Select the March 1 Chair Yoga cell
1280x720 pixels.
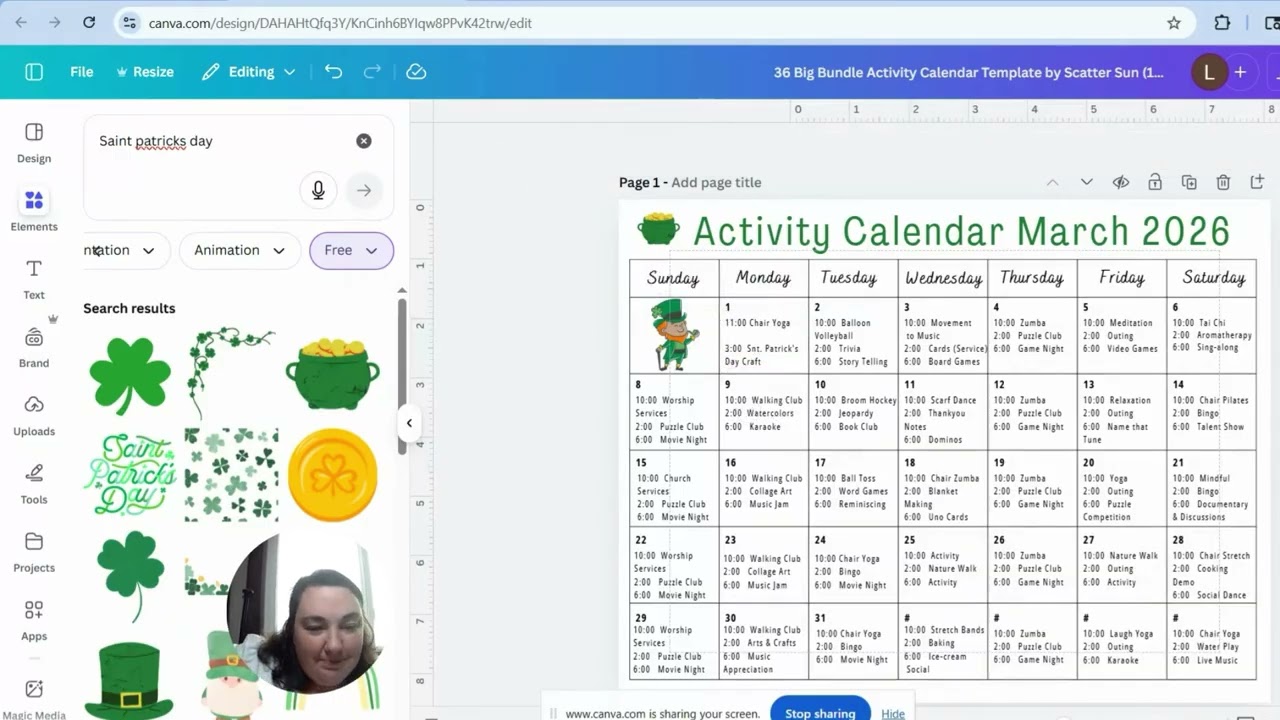pyautogui.click(x=764, y=335)
